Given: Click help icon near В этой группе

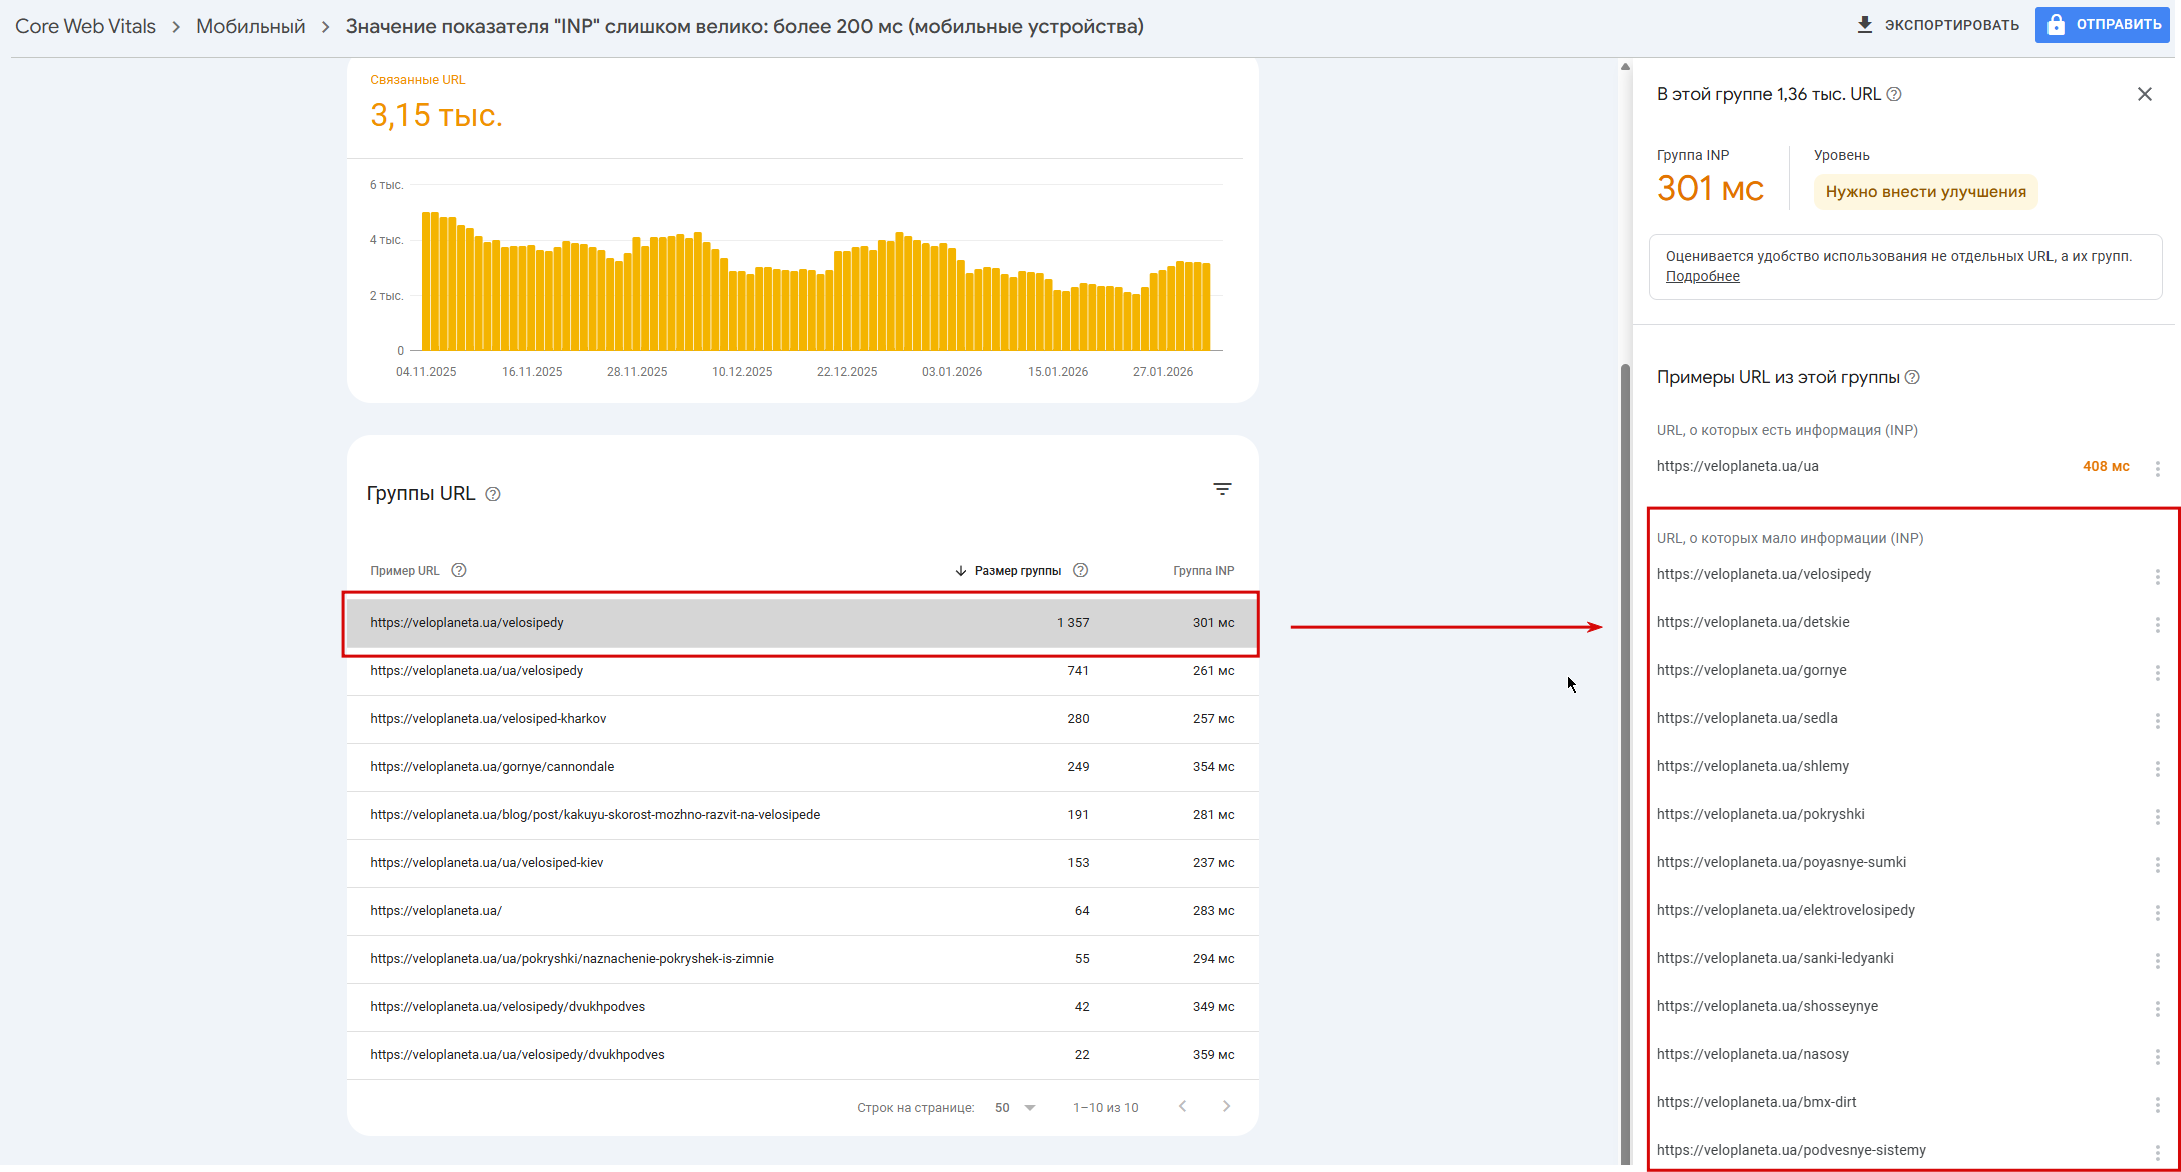Looking at the screenshot, I should pyautogui.click(x=1894, y=94).
